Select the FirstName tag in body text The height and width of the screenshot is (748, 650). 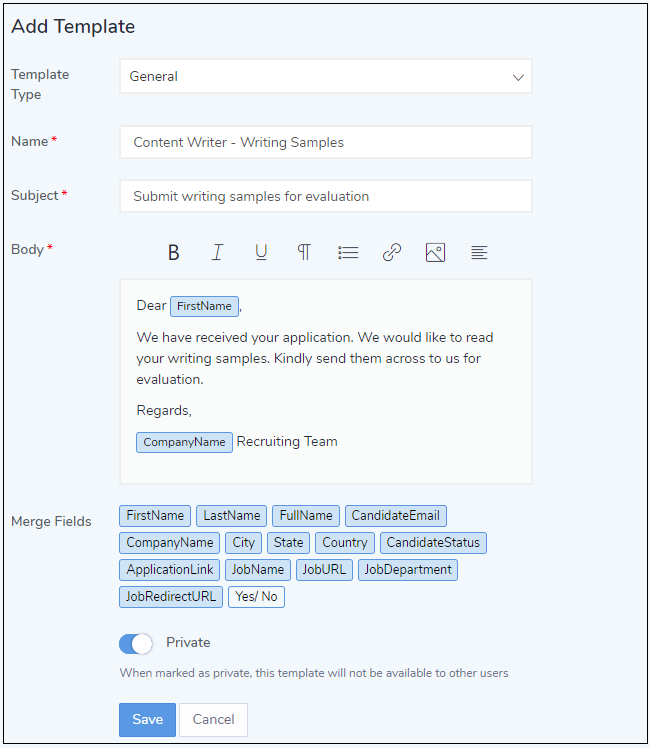point(204,306)
